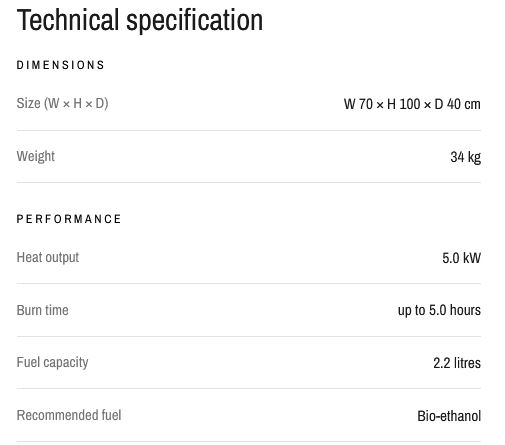
Task: Click the D 40 cm dimension text
Action: pyautogui.click(x=458, y=104)
